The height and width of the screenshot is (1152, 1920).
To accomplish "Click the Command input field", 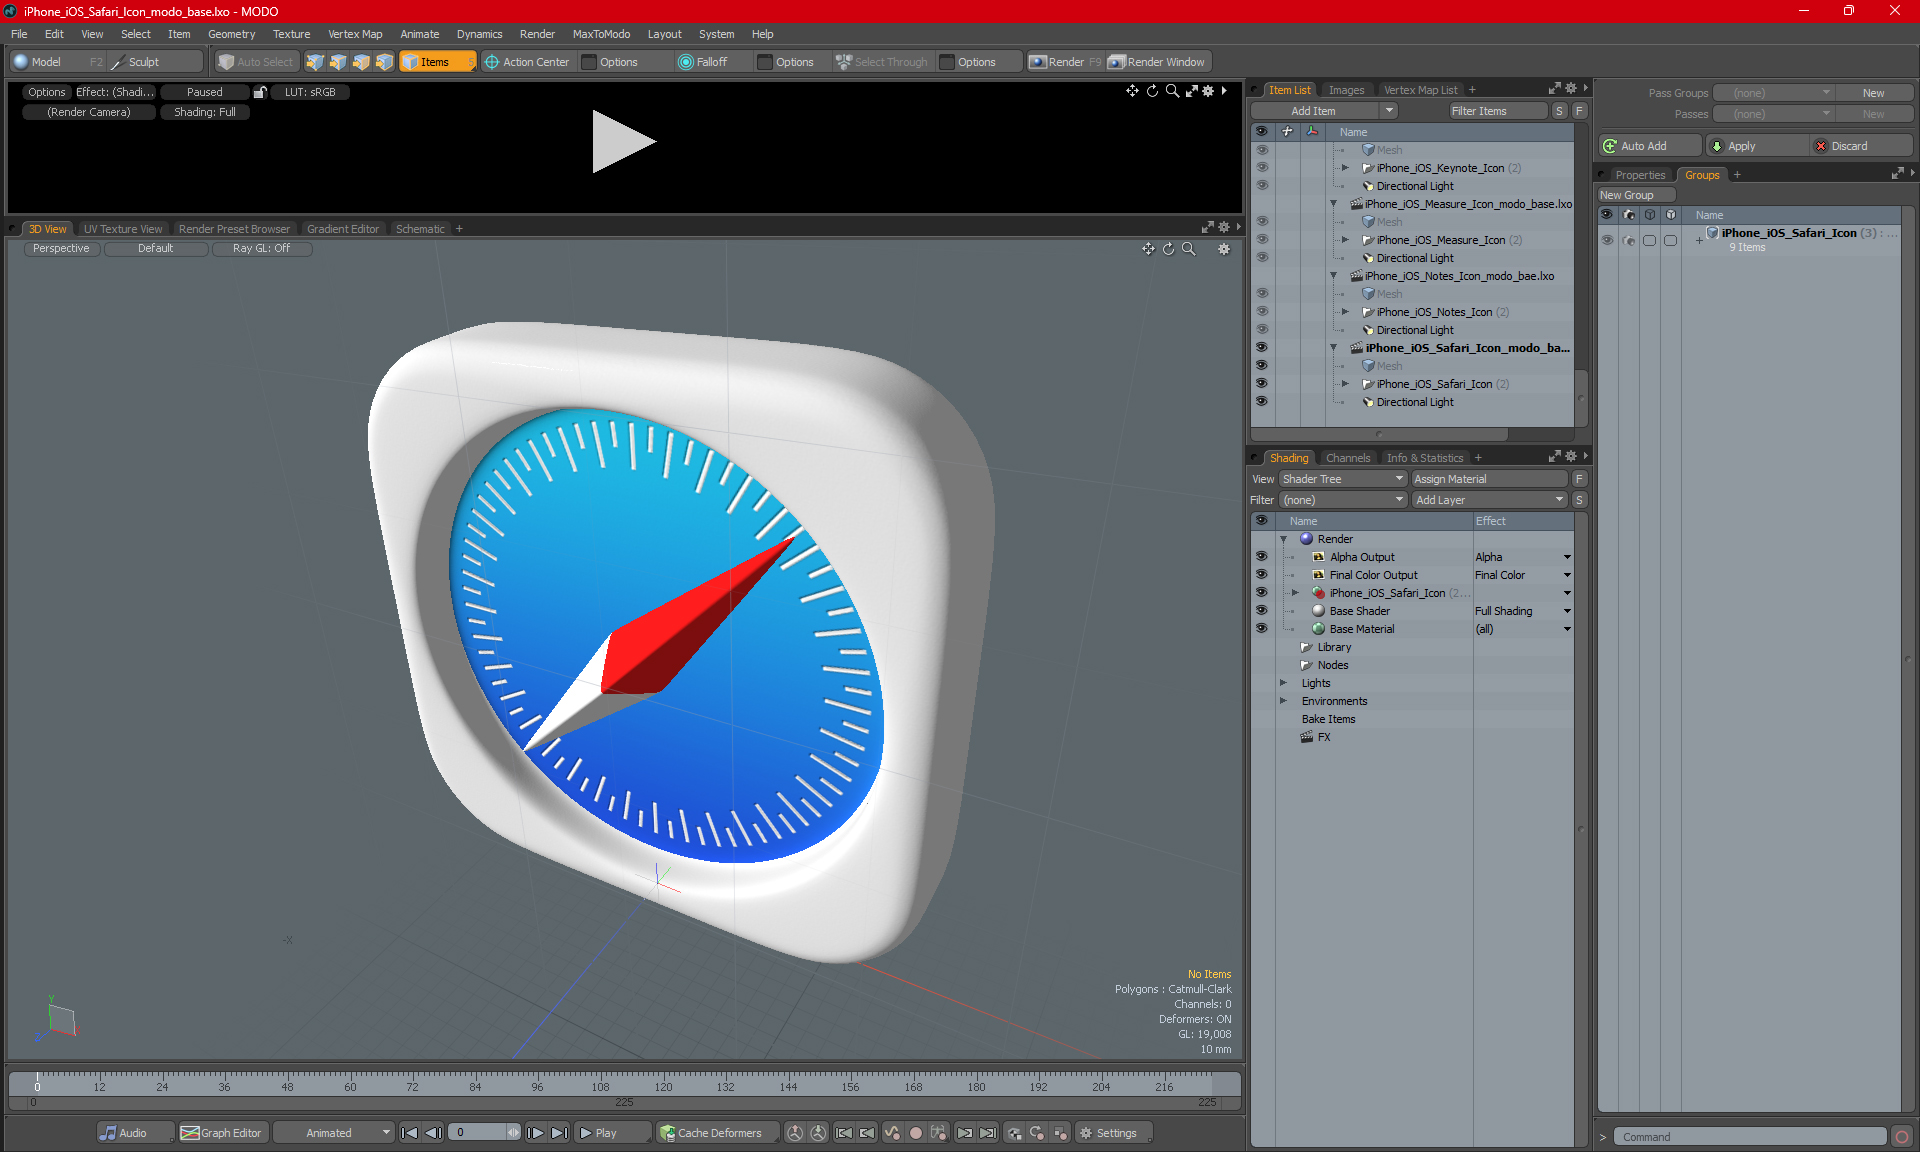I will point(1748,1137).
